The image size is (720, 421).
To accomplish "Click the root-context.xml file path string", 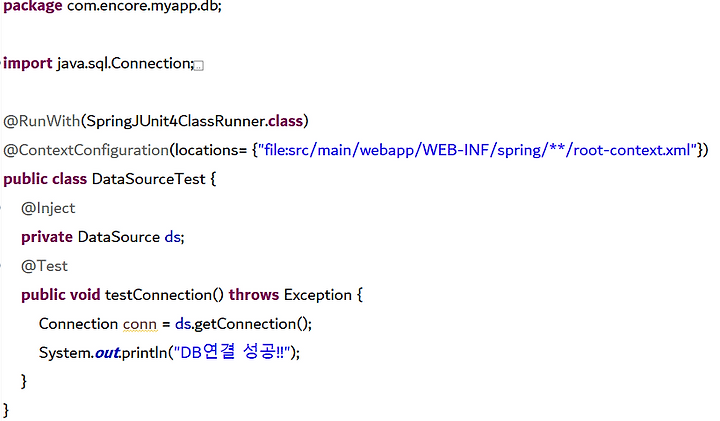I will tap(477, 150).
